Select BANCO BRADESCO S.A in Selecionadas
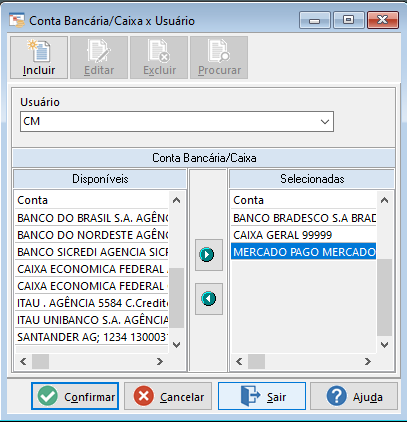 (x=304, y=218)
